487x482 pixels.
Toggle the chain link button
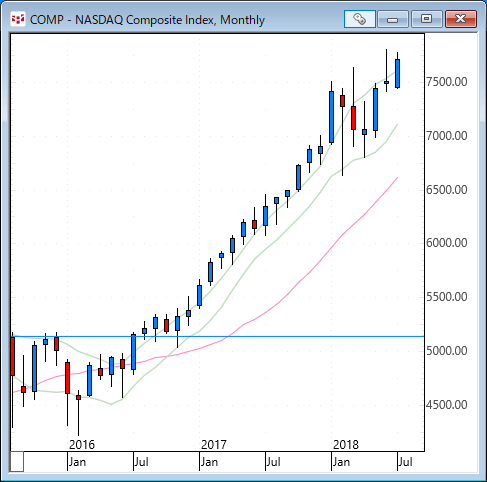point(360,19)
